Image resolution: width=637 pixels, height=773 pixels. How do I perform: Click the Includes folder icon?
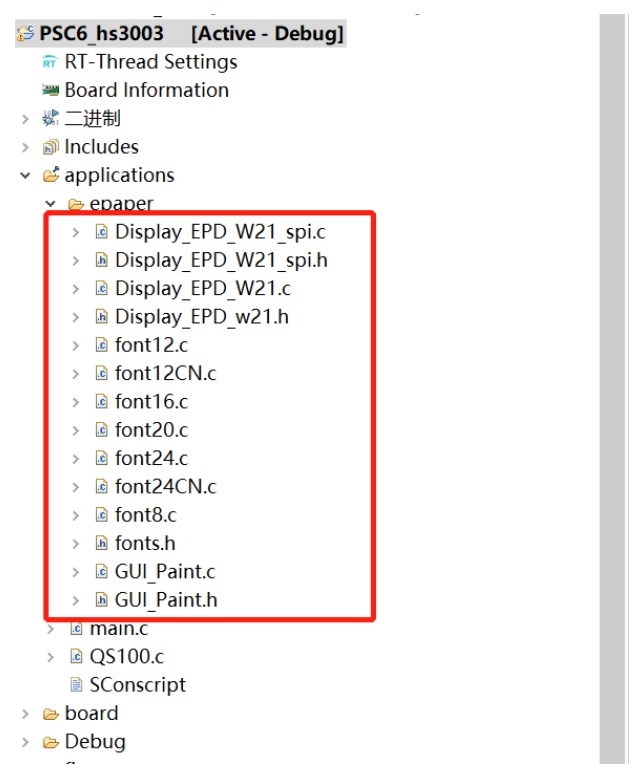(x=50, y=148)
